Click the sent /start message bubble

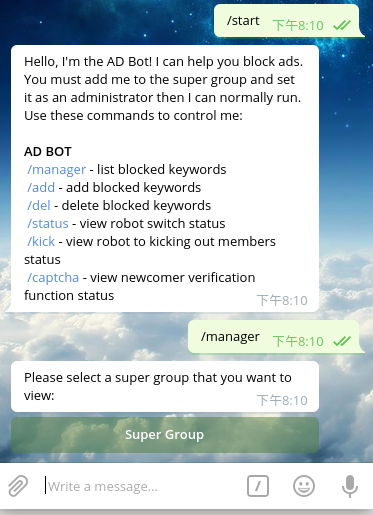287,21
